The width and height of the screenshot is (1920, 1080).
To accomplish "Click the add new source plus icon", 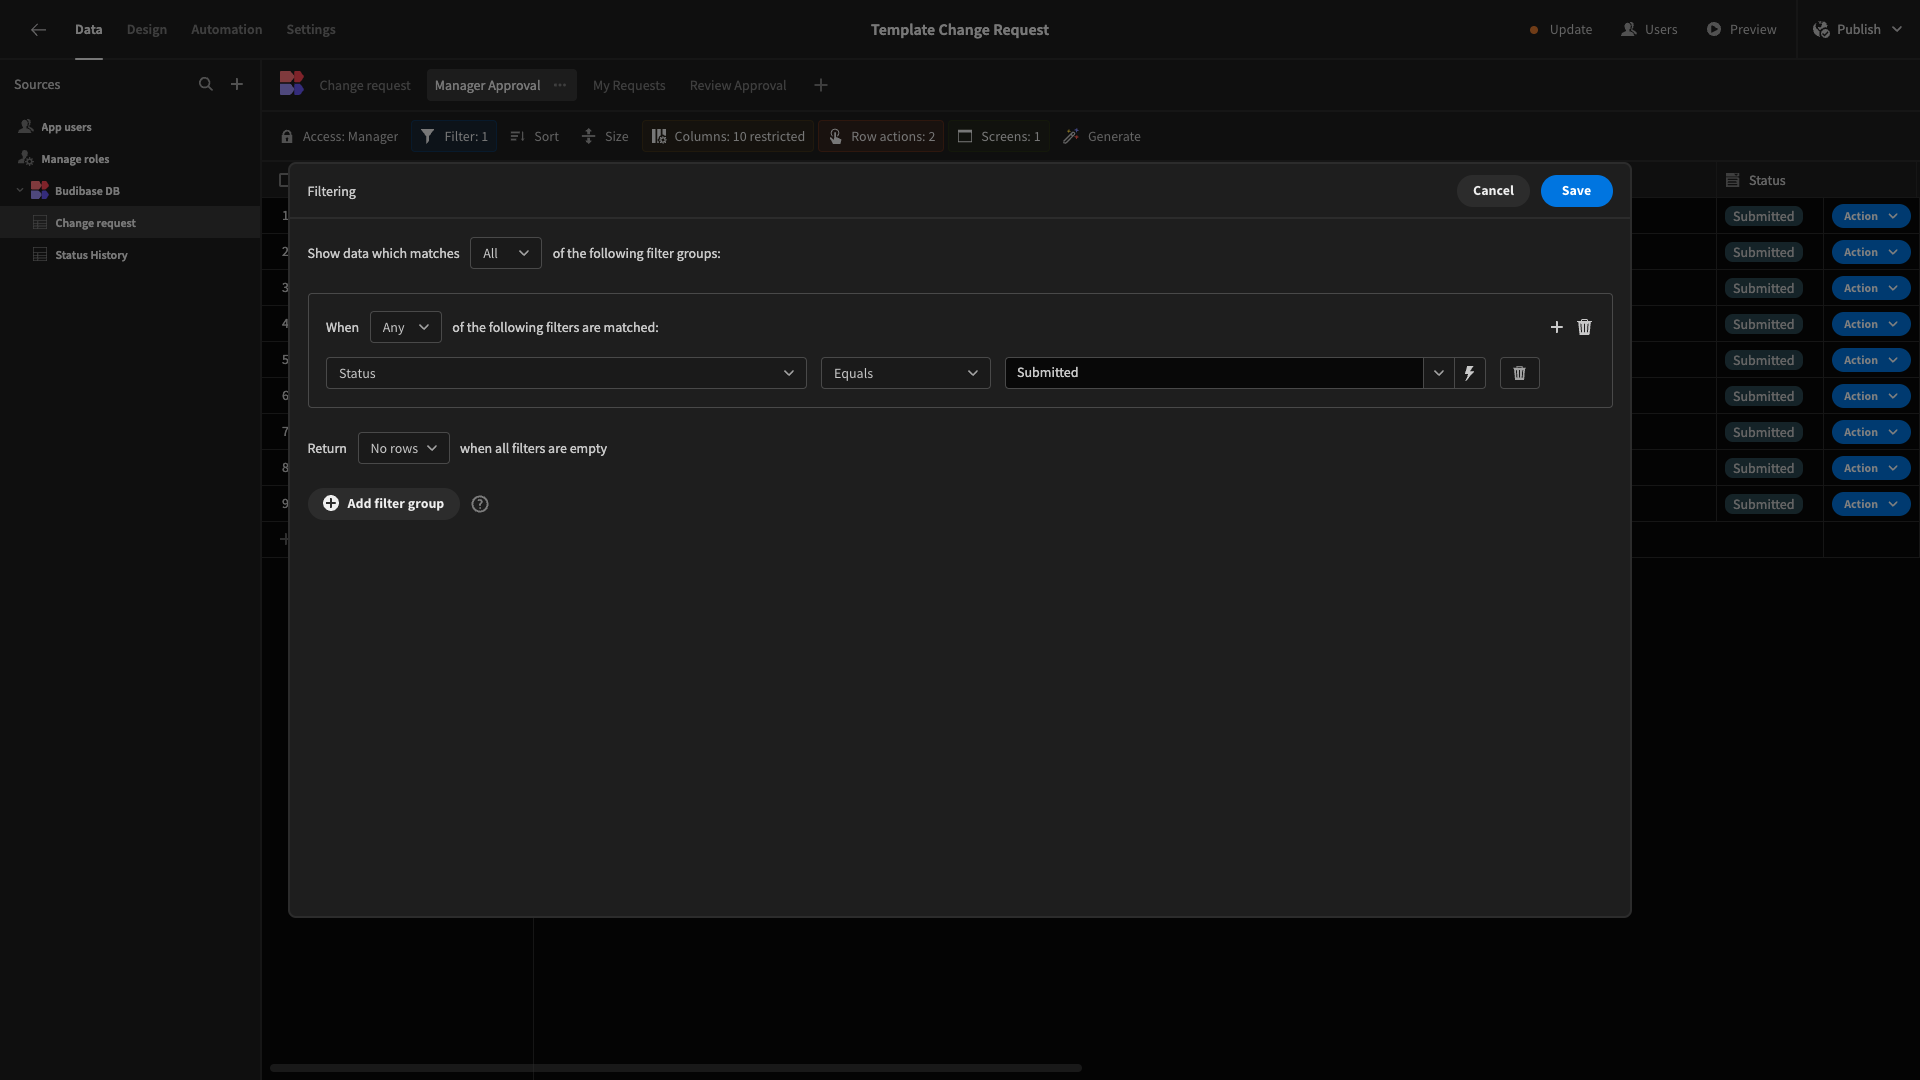I will coord(236,83).
